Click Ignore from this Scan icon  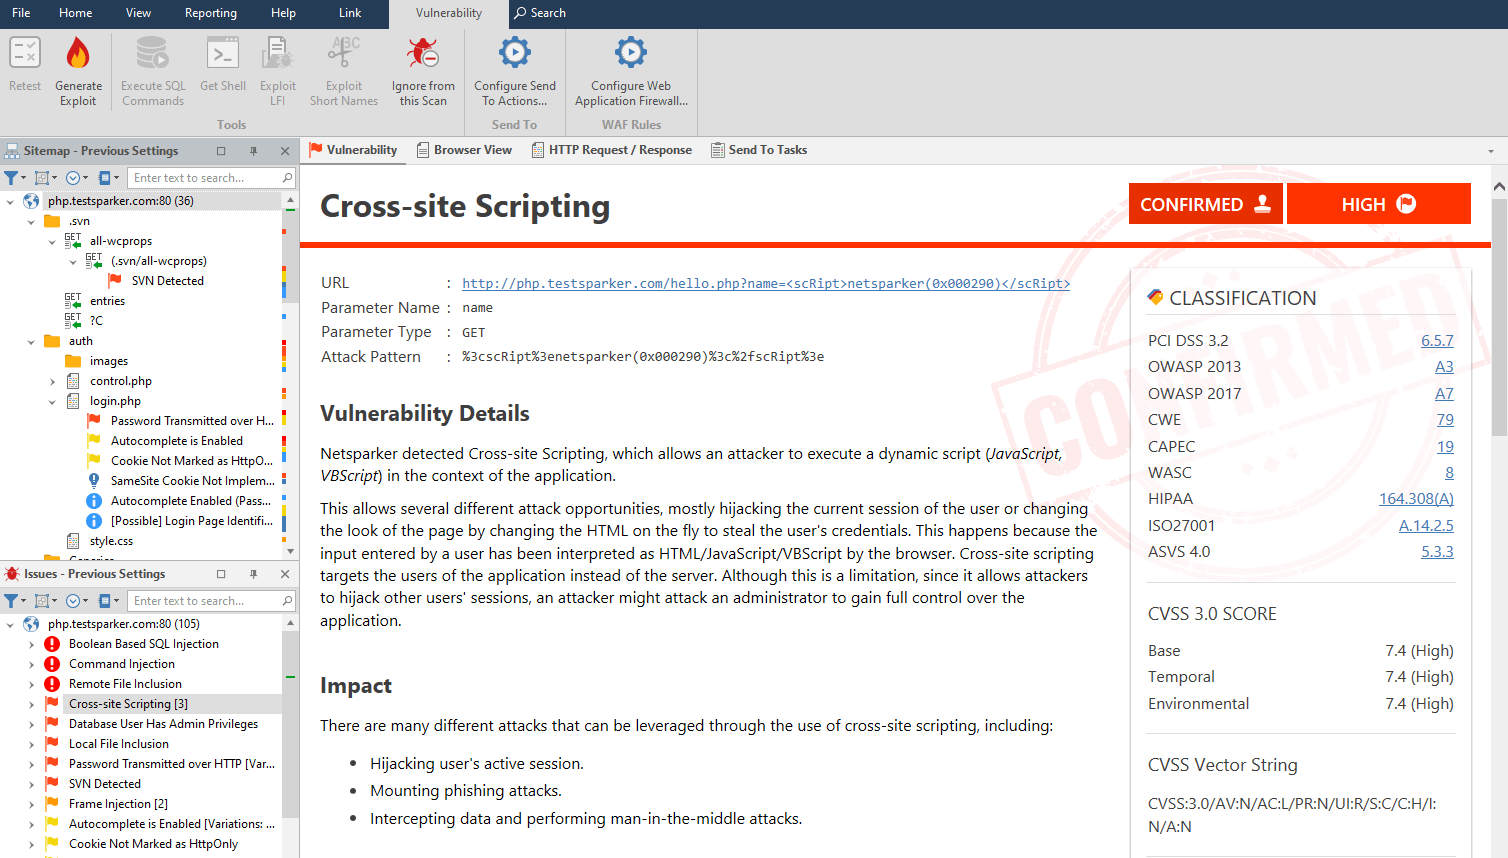423,52
